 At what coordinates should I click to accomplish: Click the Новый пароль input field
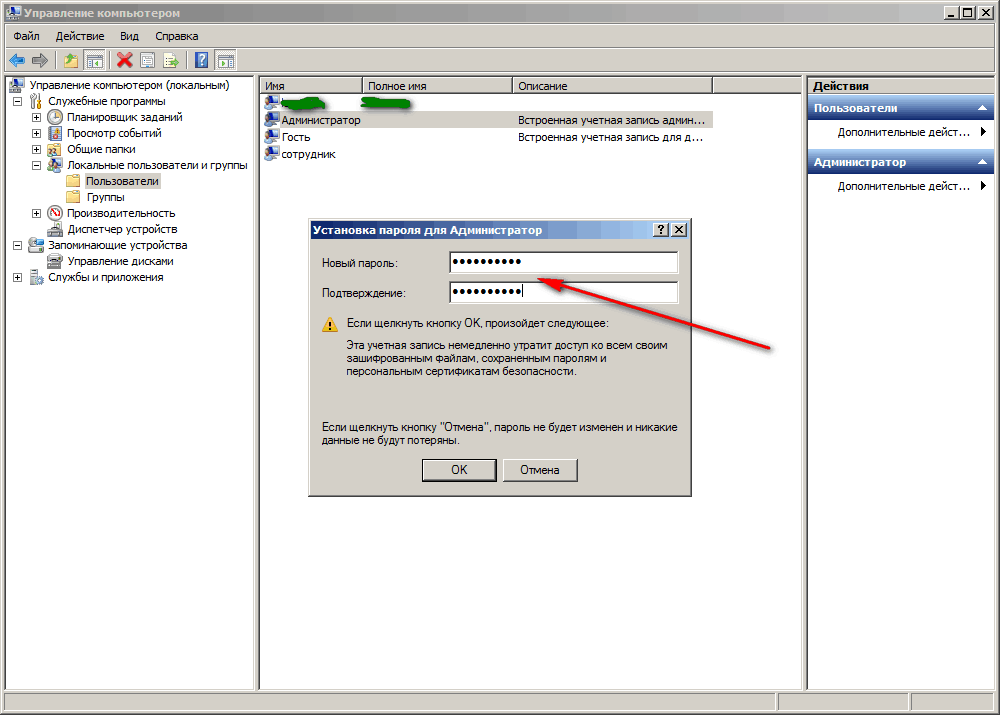click(x=564, y=262)
